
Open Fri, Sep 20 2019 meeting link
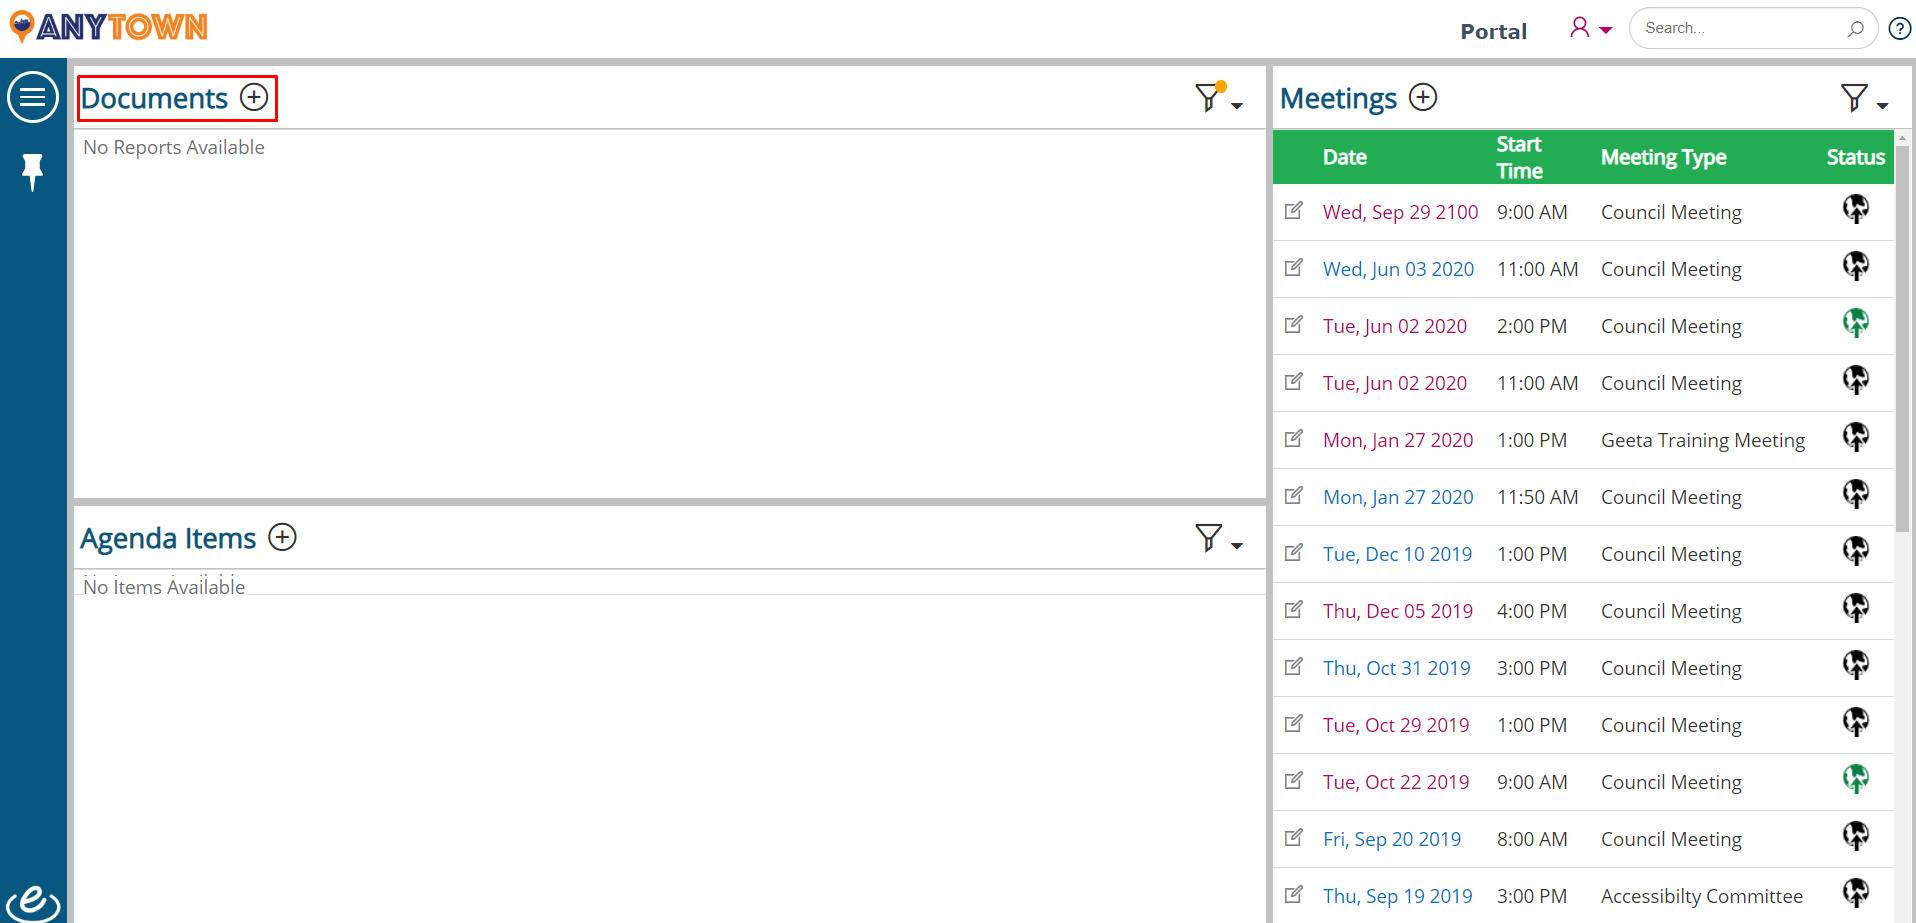(x=1392, y=839)
